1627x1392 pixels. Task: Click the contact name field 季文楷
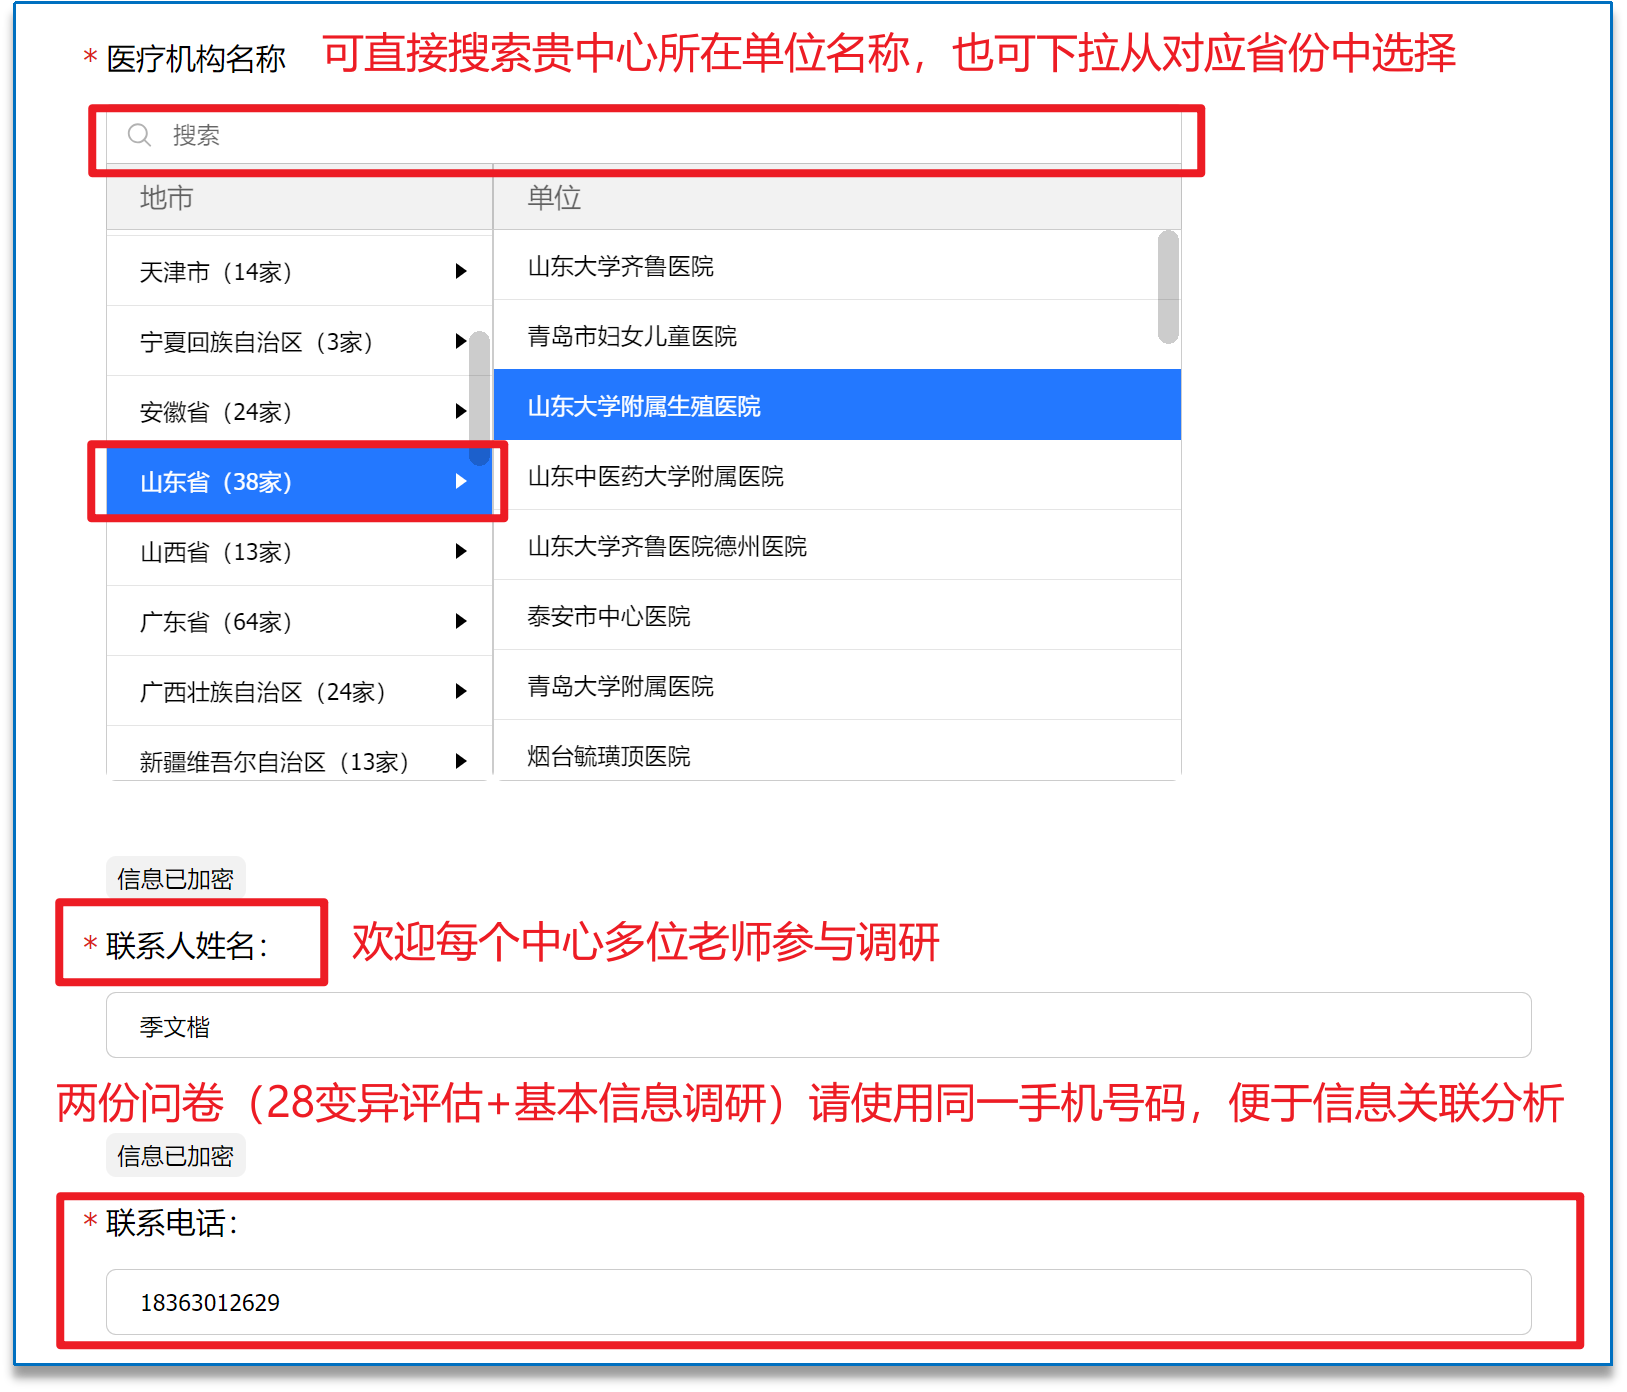pyautogui.click(x=818, y=1026)
